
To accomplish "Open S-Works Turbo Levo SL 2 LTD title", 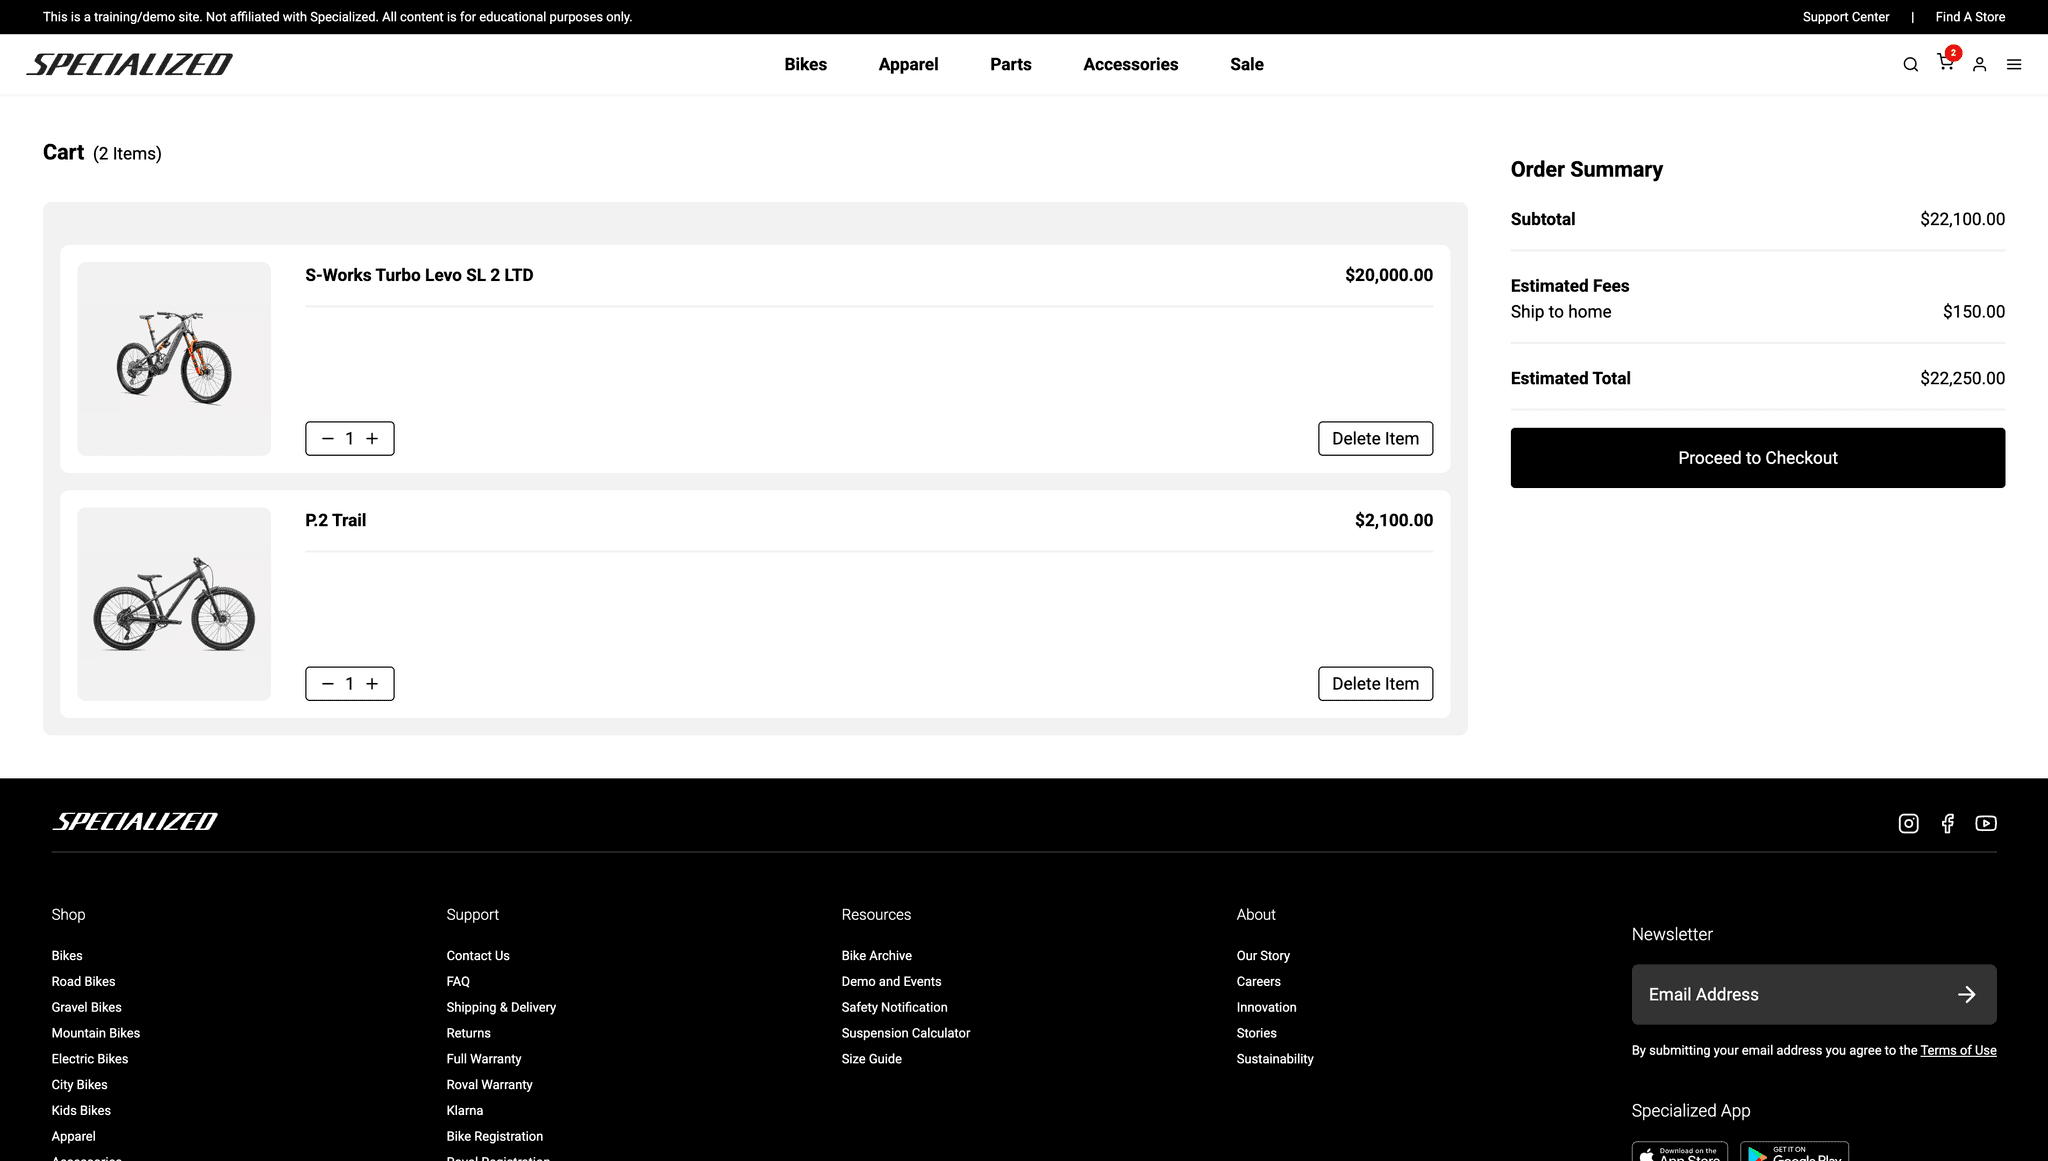I will 419,275.
